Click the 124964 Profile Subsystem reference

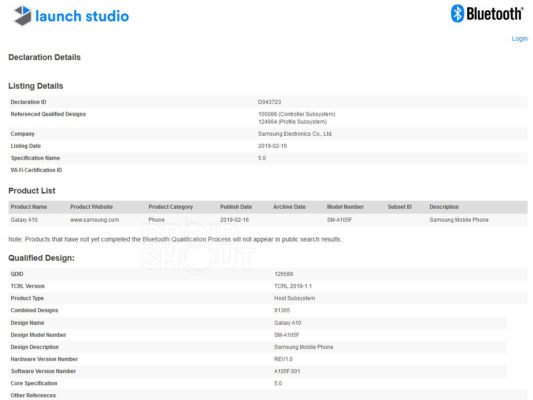click(x=293, y=122)
